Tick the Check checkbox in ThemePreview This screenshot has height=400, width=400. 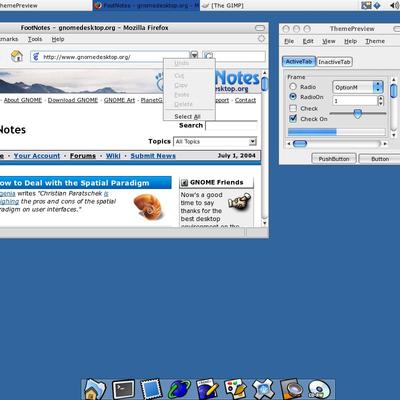pyautogui.click(x=293, y=108)
